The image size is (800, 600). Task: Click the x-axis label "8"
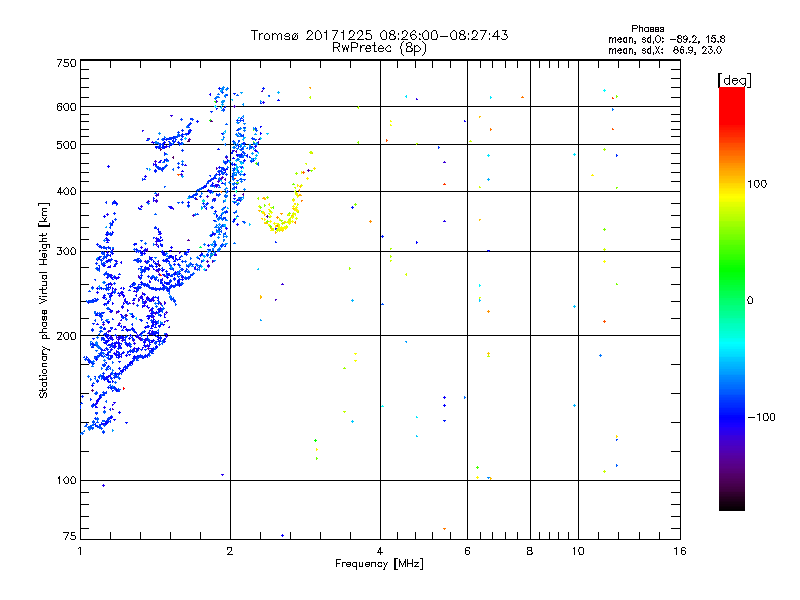[x=530, y=551]
